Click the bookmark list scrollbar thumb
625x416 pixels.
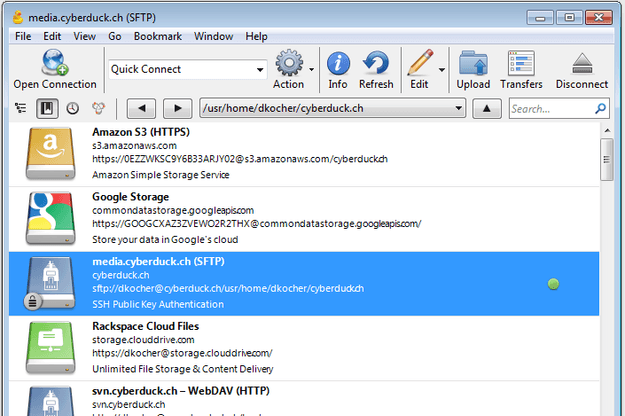click(607, 159)
